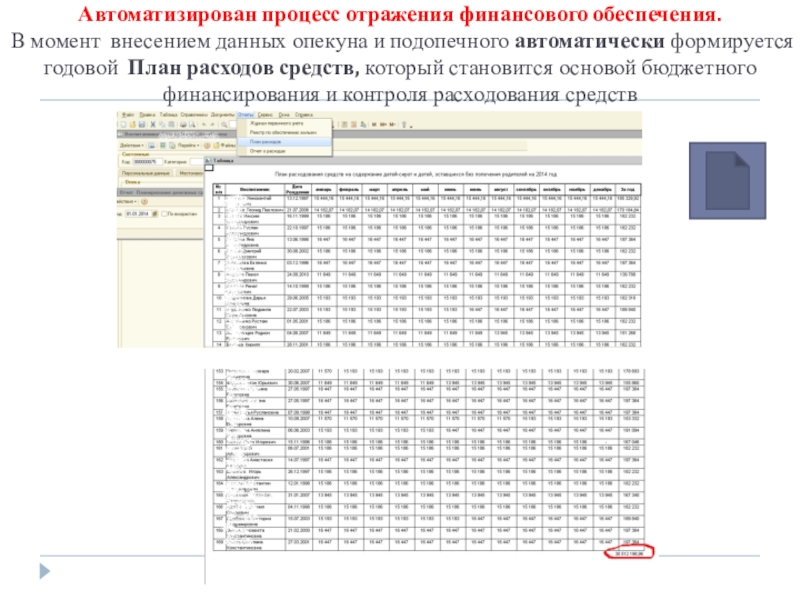Screen dimensions: 800x600
Task: Click the Help question toolbar icon
Action: click(404, 124)
